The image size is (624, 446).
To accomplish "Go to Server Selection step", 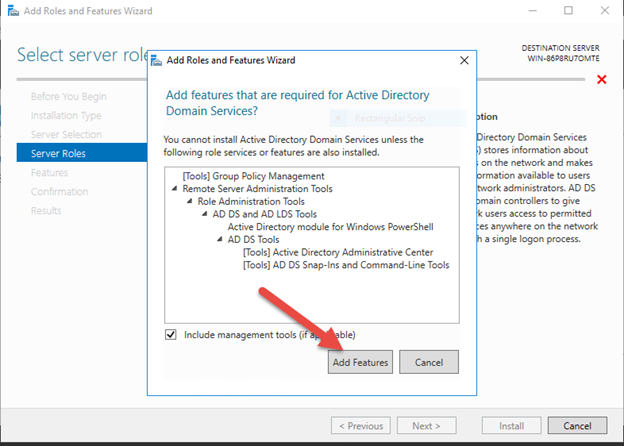I will point(66,134).
